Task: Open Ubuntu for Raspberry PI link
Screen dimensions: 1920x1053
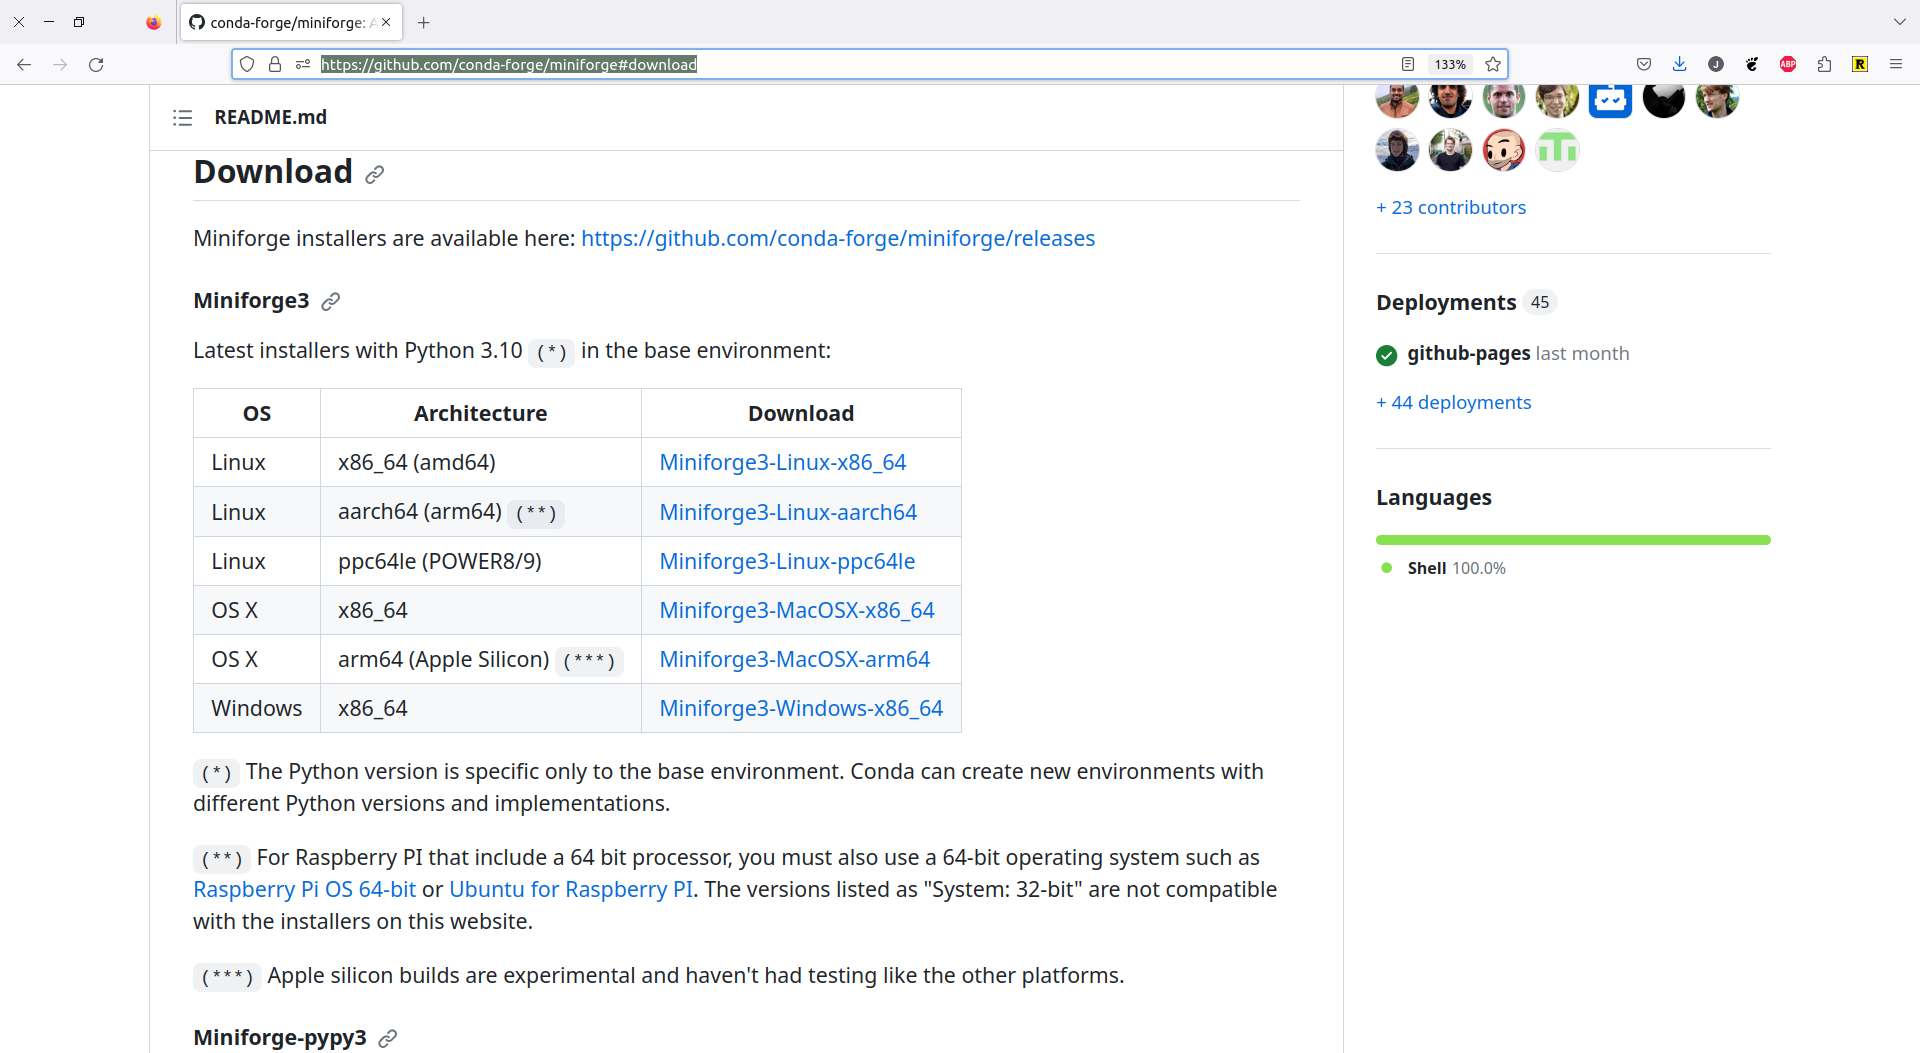Action: tap(571, 890)
